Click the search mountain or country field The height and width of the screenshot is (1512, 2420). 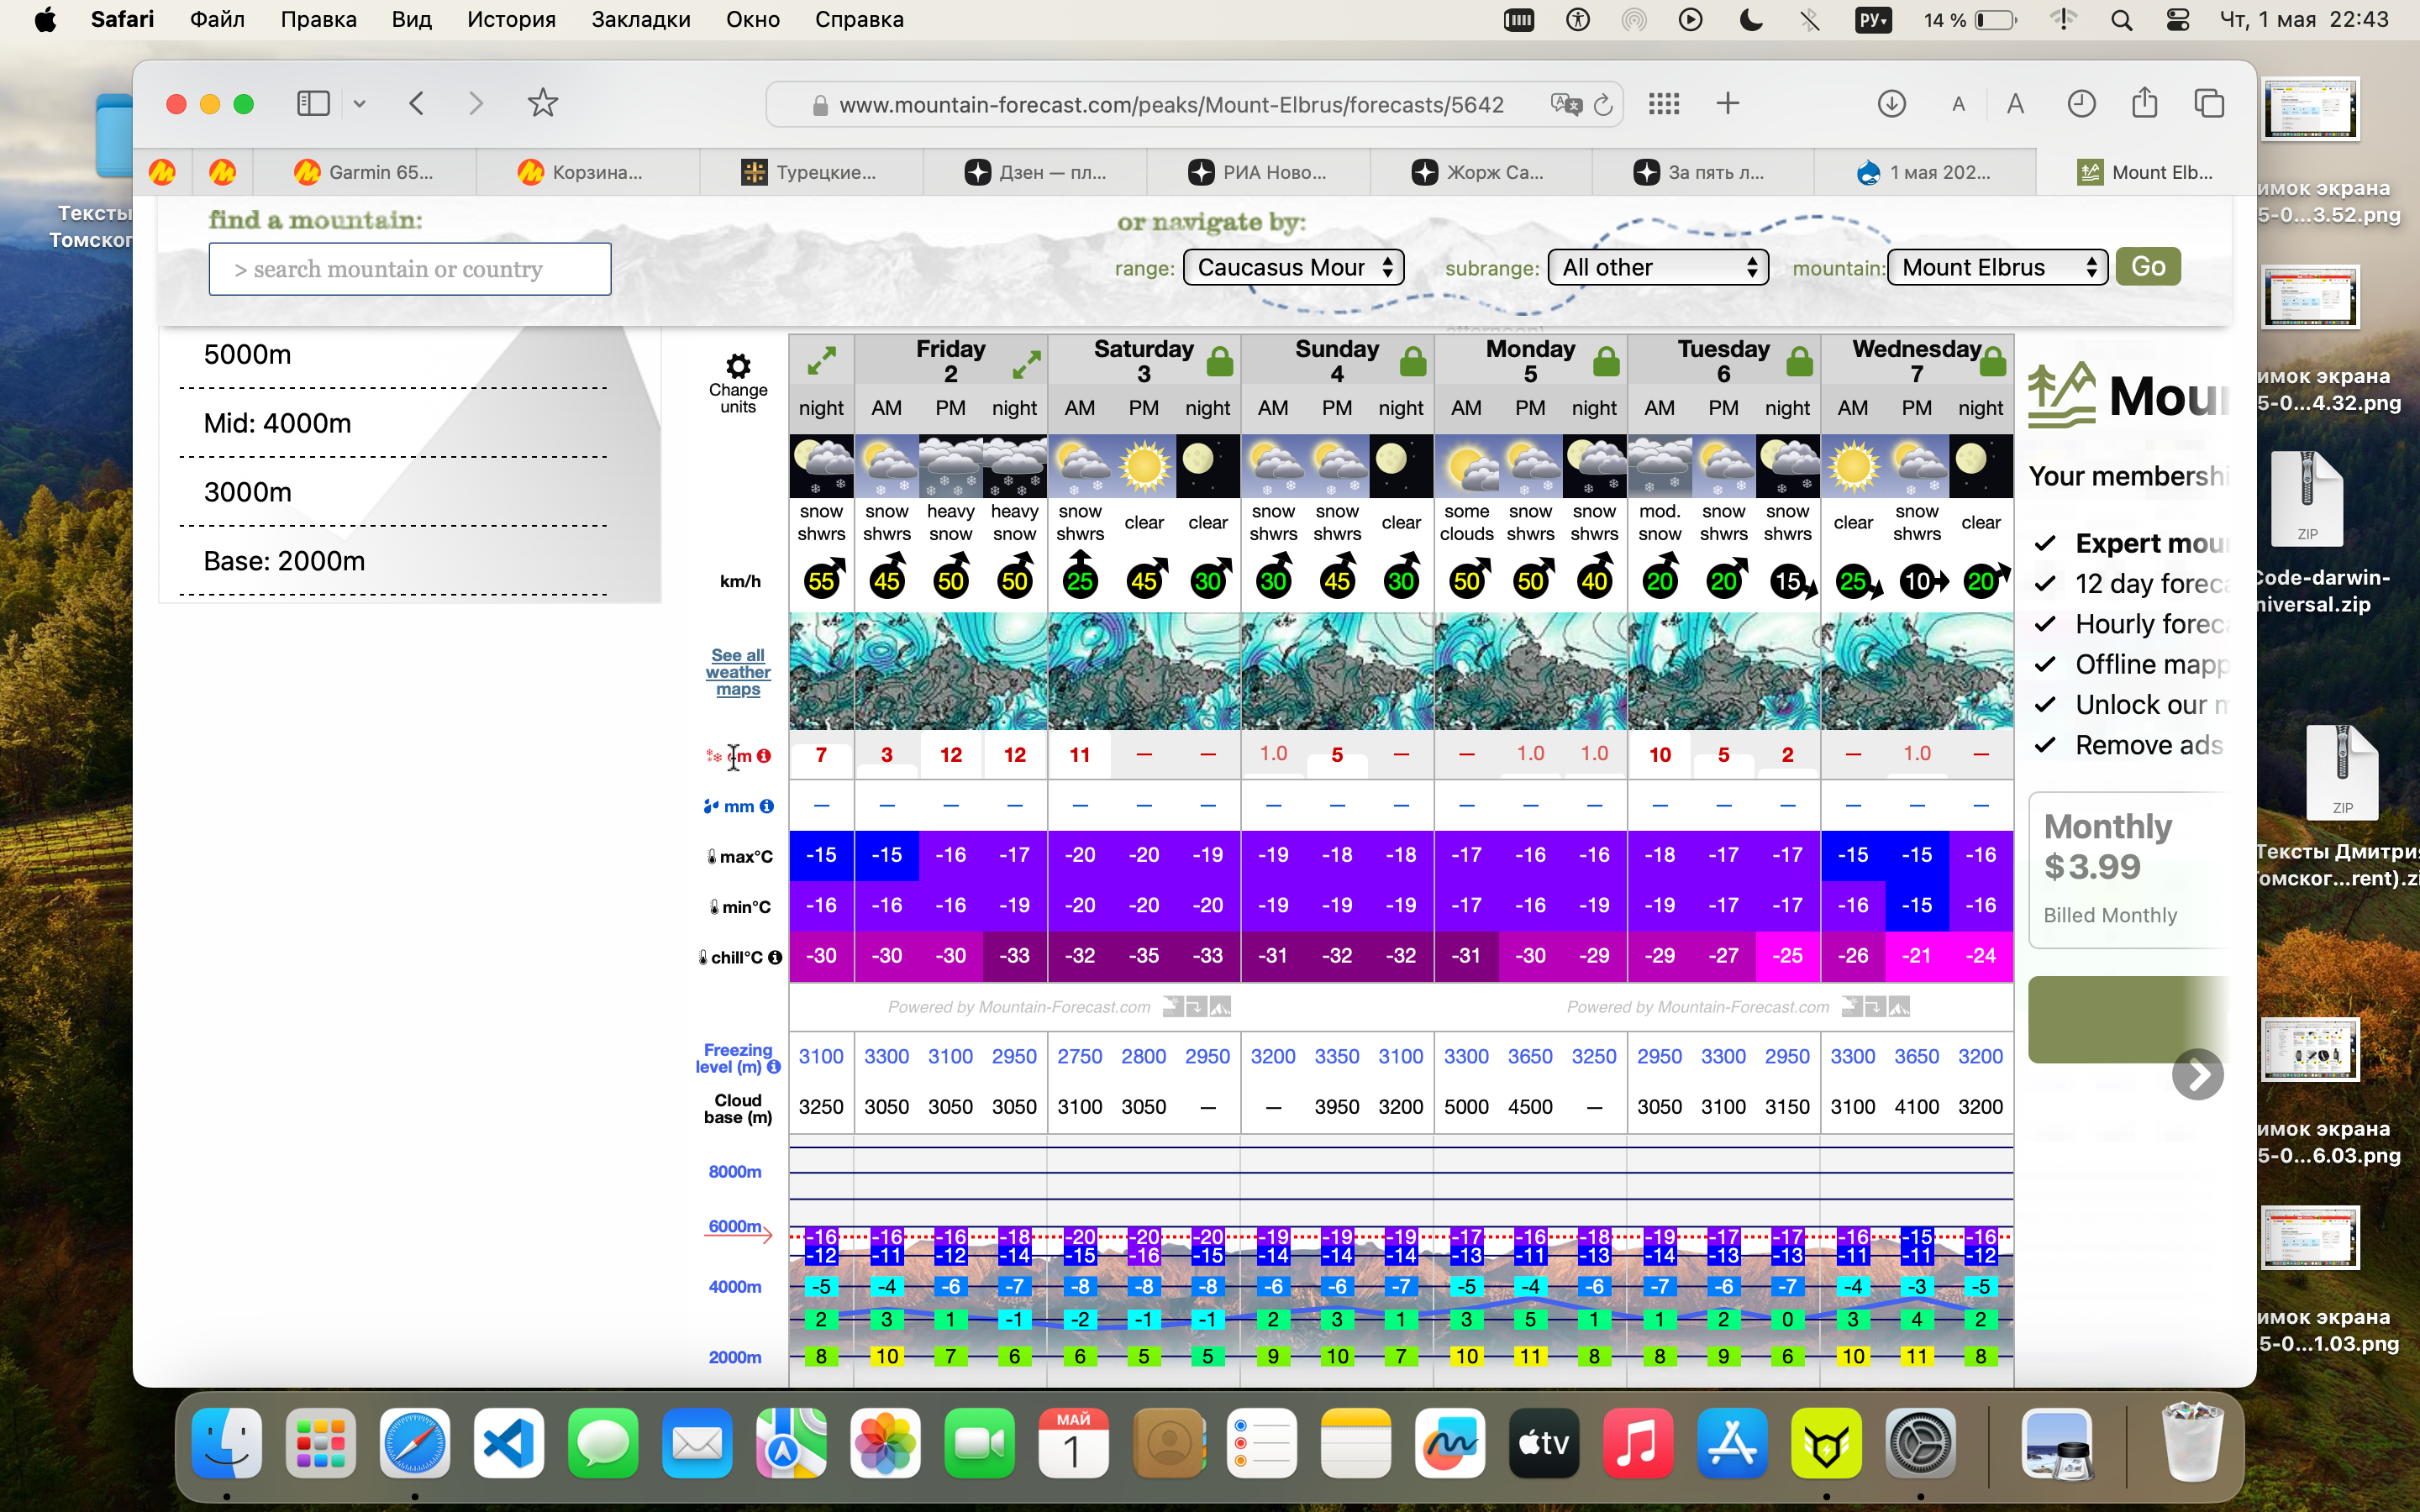410,269
